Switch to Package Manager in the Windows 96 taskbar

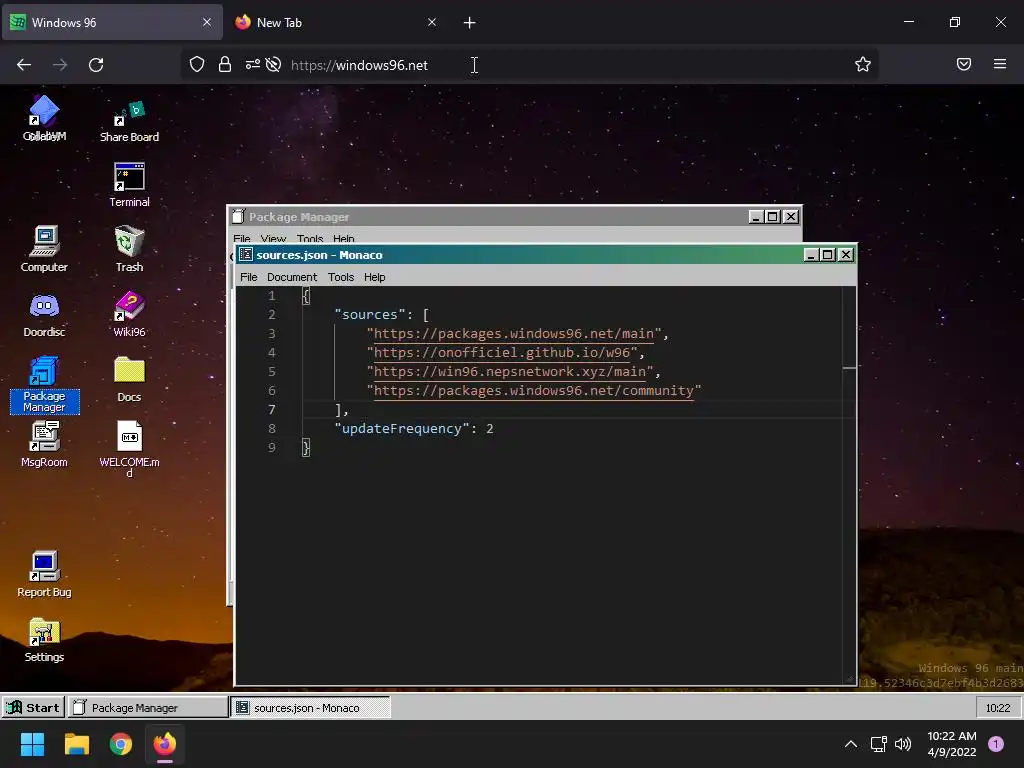tap(148, 707)
